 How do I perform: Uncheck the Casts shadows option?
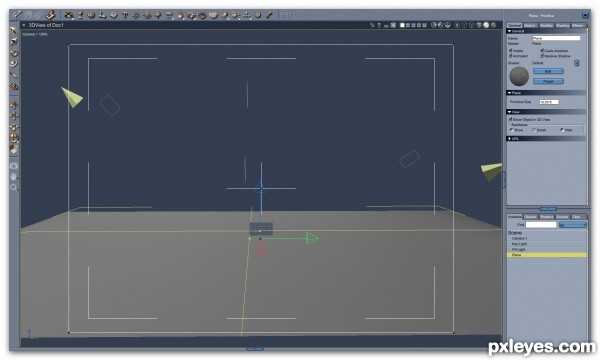[542, 50]
